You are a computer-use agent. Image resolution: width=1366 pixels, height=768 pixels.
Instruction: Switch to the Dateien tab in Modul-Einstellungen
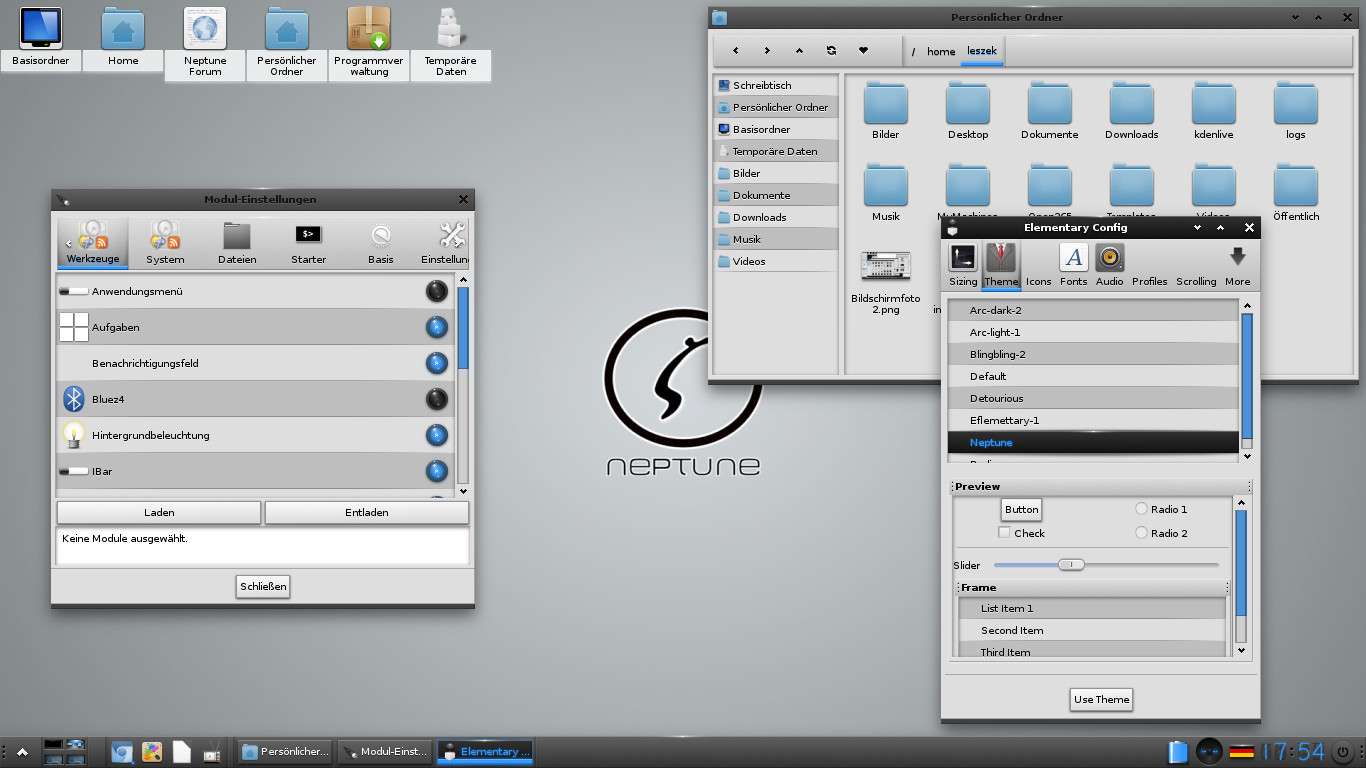click(237, 244)
